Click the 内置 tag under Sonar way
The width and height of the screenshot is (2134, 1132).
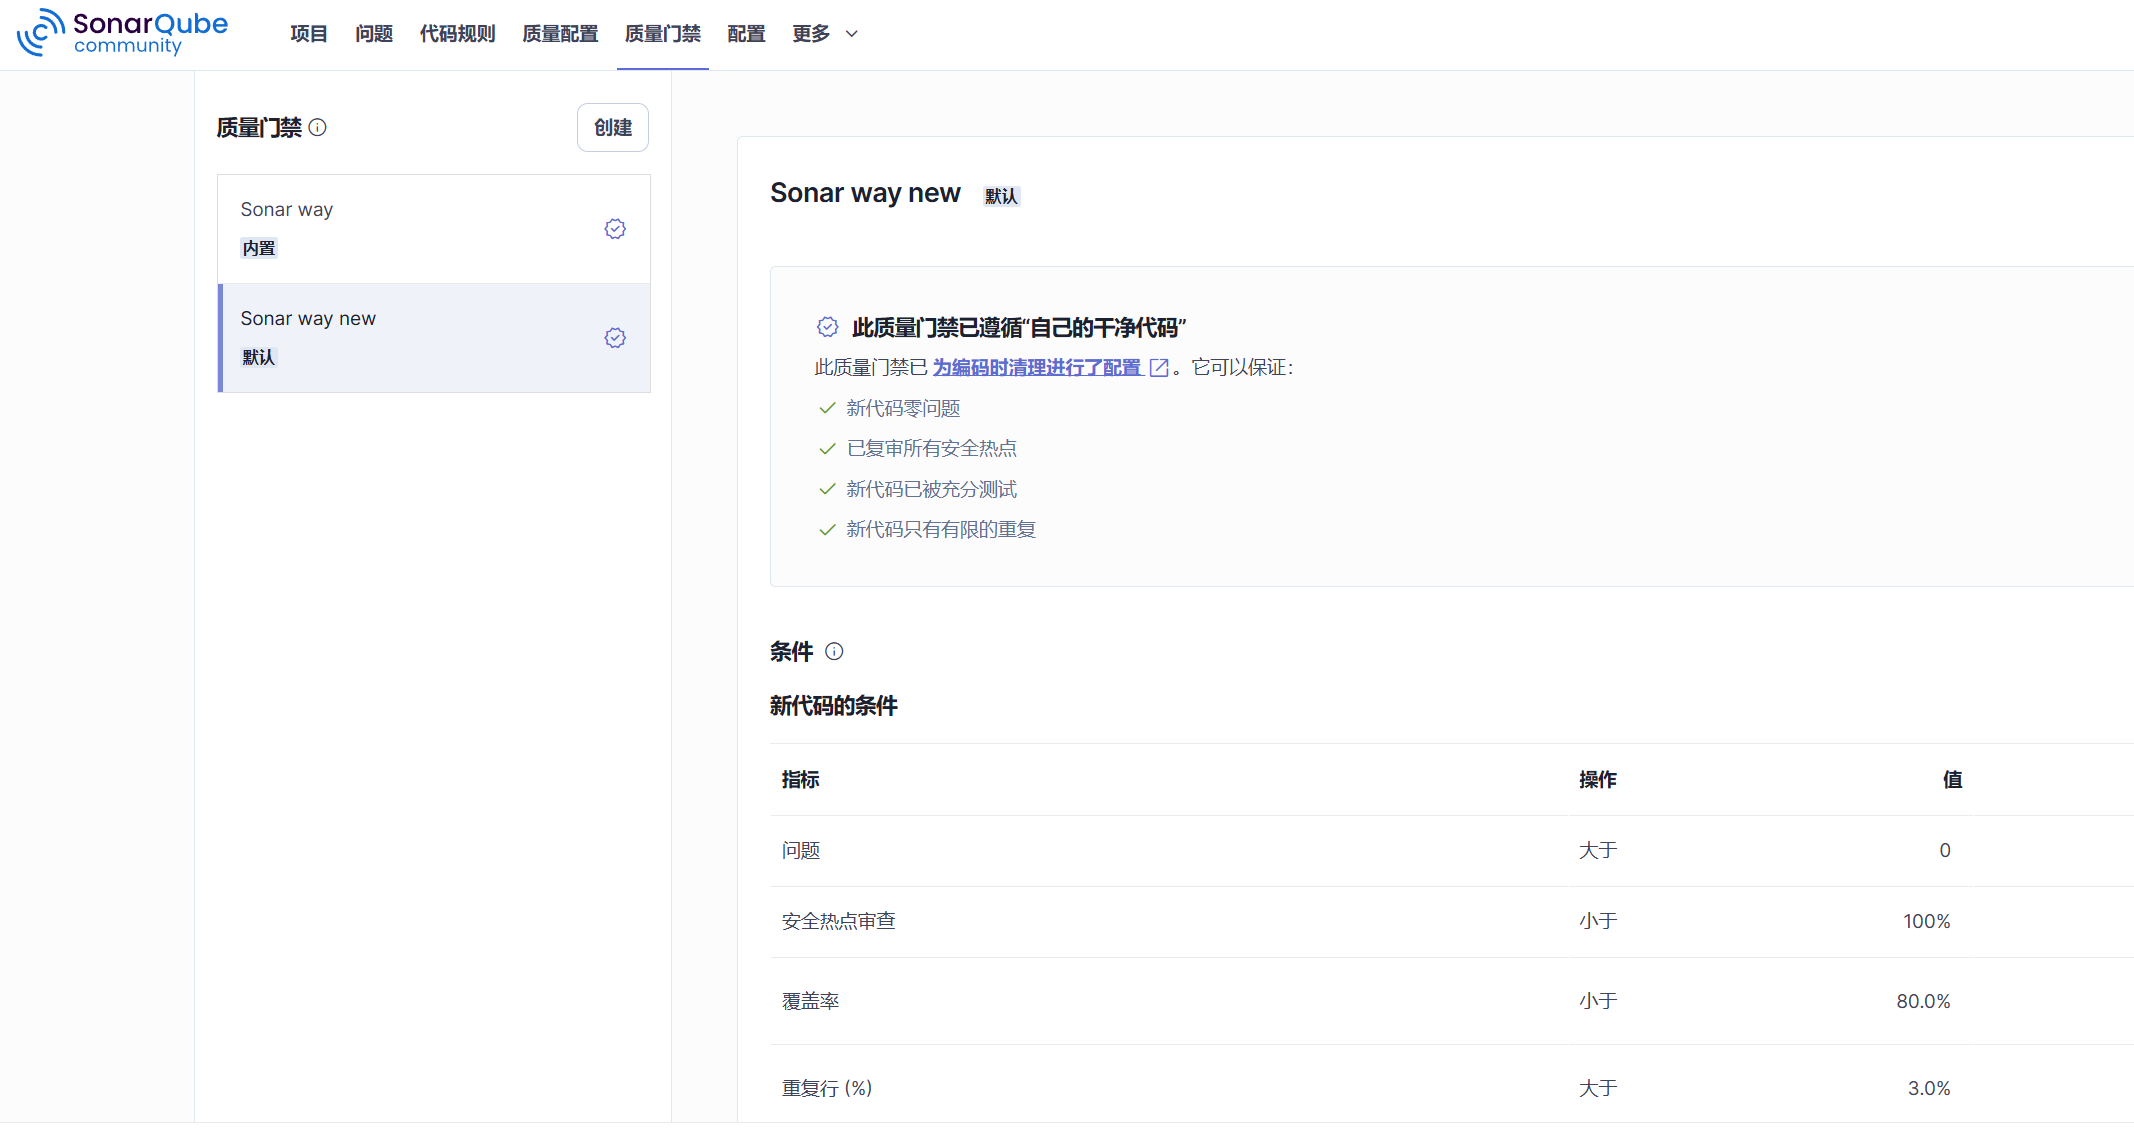pyautogui.click(x=259, y=248)
